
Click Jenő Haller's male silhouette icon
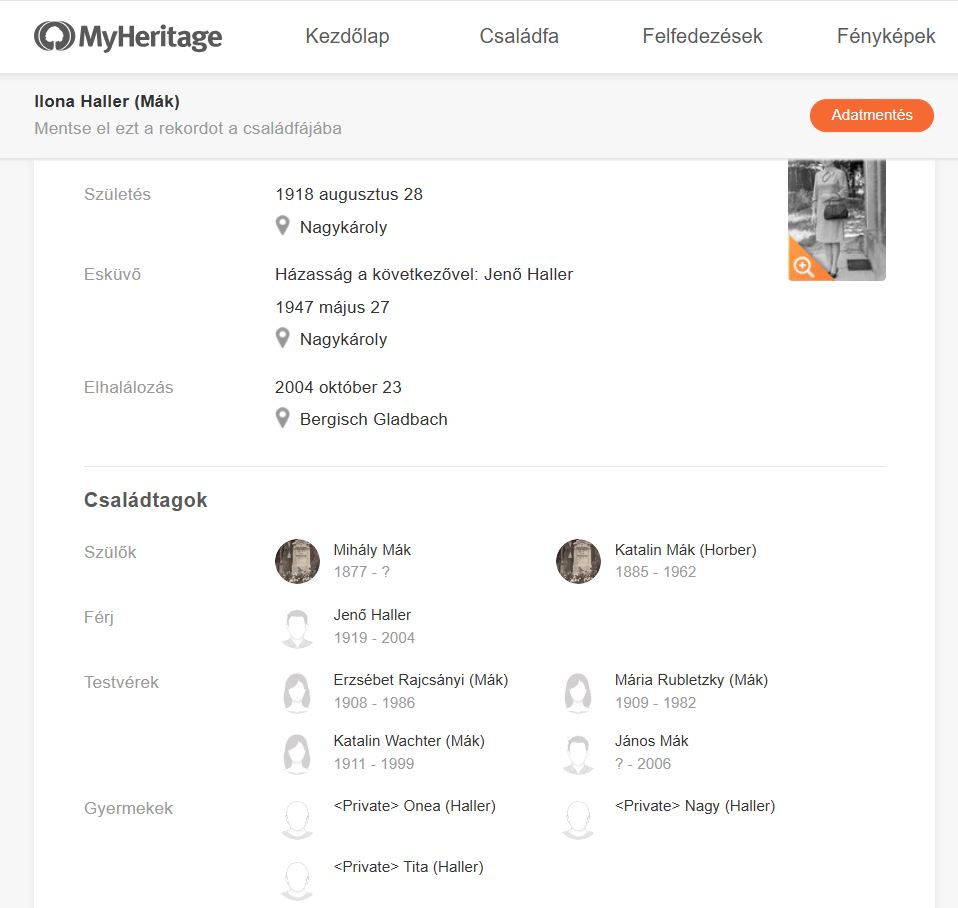297,628
